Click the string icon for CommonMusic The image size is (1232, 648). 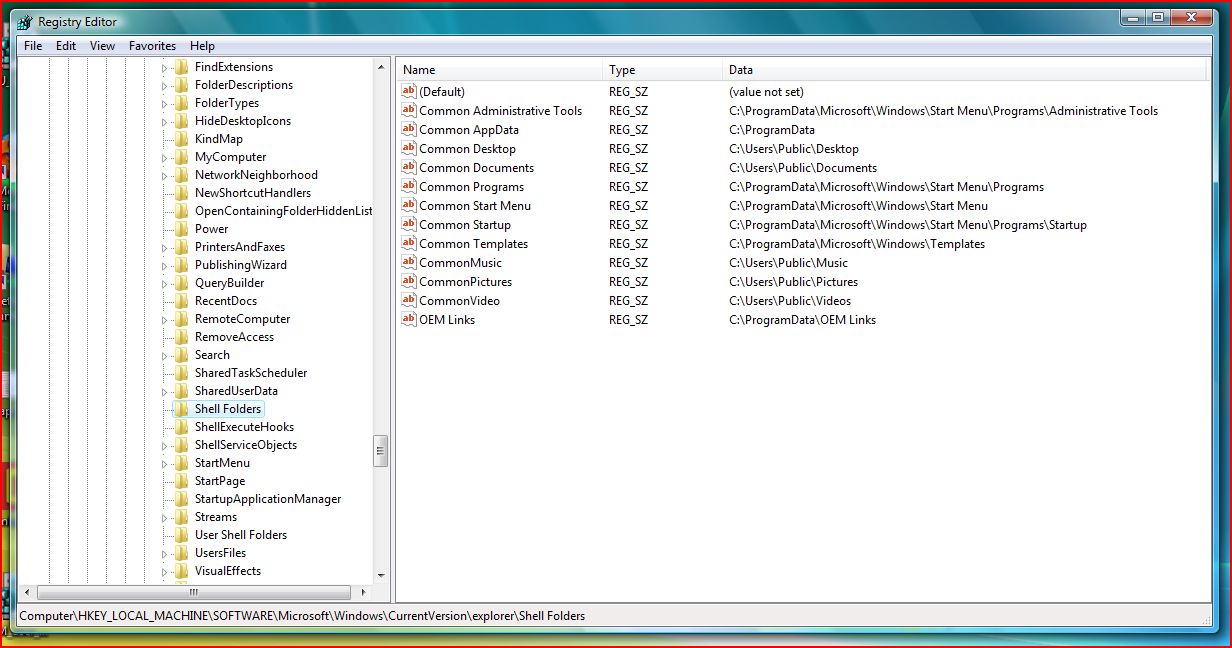pos(409,262)
